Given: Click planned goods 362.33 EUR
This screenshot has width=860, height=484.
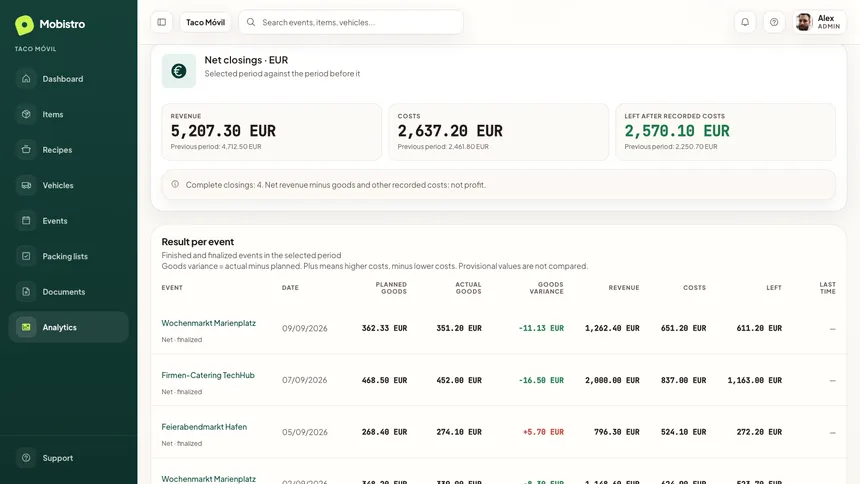Looking at the screenshot, I should click(384, 328).
